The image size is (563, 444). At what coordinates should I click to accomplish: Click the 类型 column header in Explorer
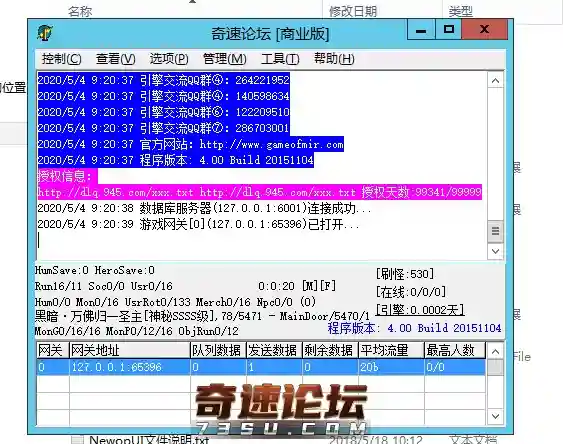(x=460, y=11)
